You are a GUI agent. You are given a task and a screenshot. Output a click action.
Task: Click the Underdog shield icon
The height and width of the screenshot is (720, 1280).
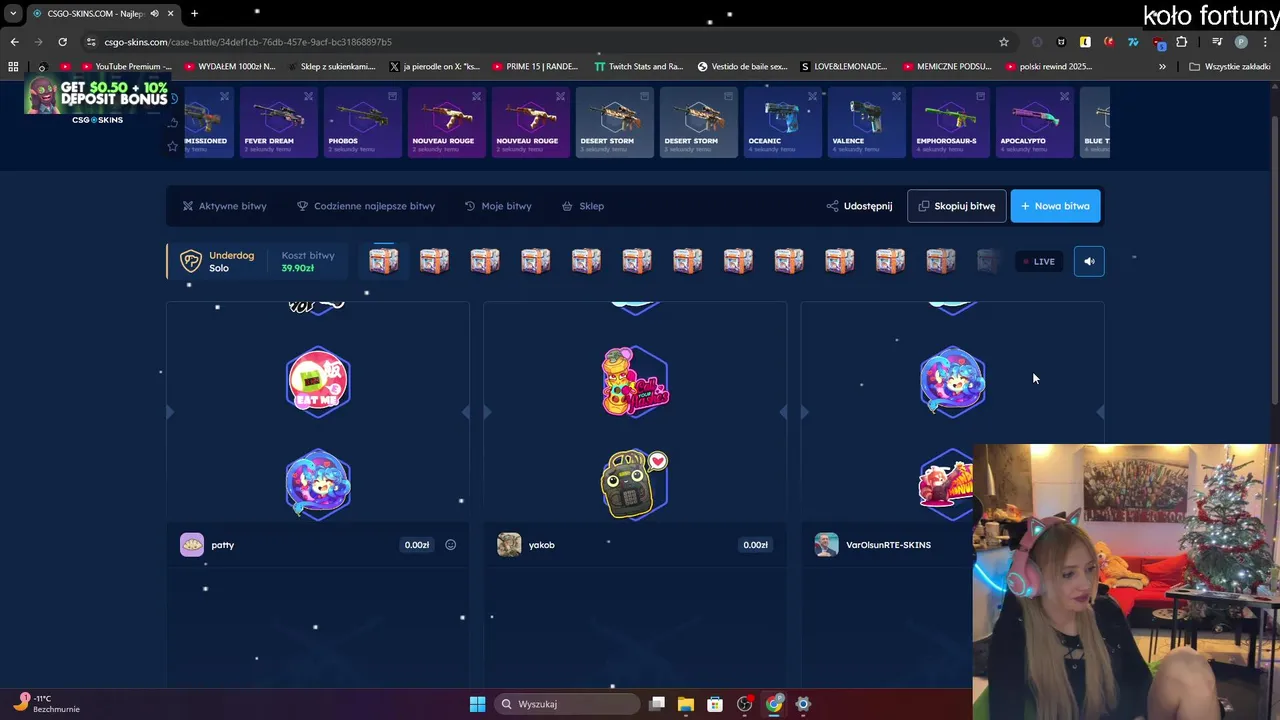[x=190, y=261]
